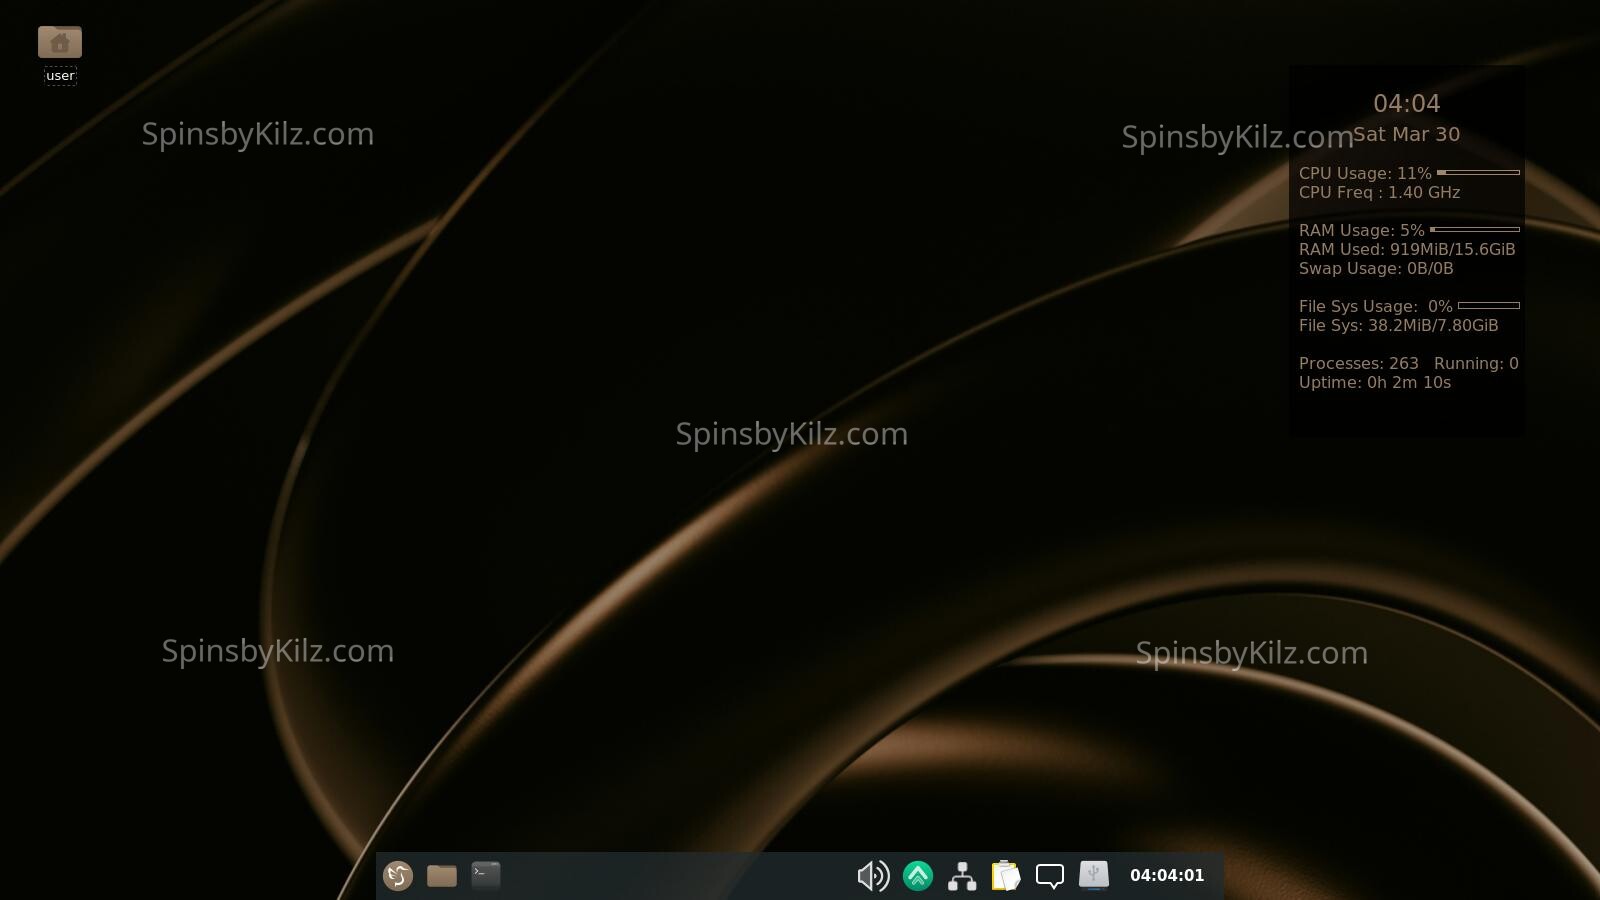
Task: Click the RAM Usage progress bar
Action: [1475, 230]
